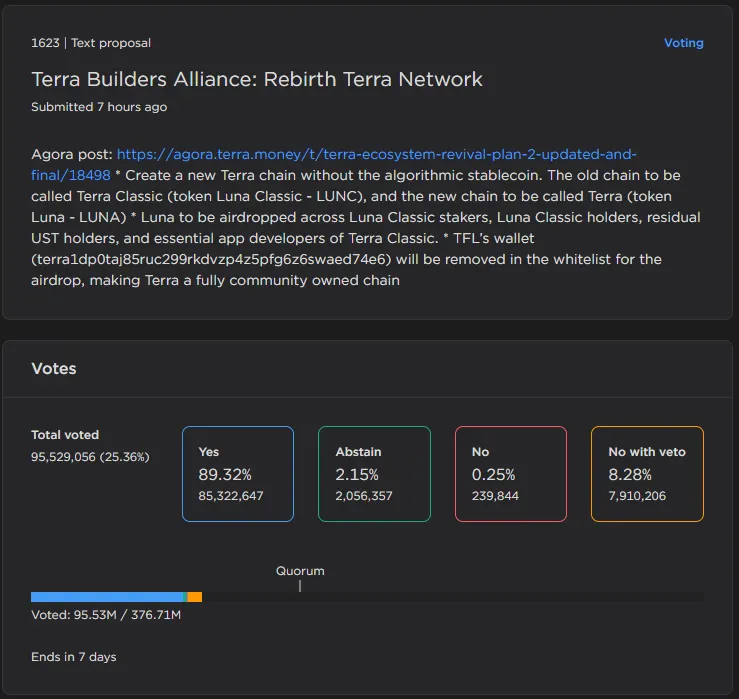
Task: Click the 7,910,206 veto count
Action: click(x=637, y=496)
